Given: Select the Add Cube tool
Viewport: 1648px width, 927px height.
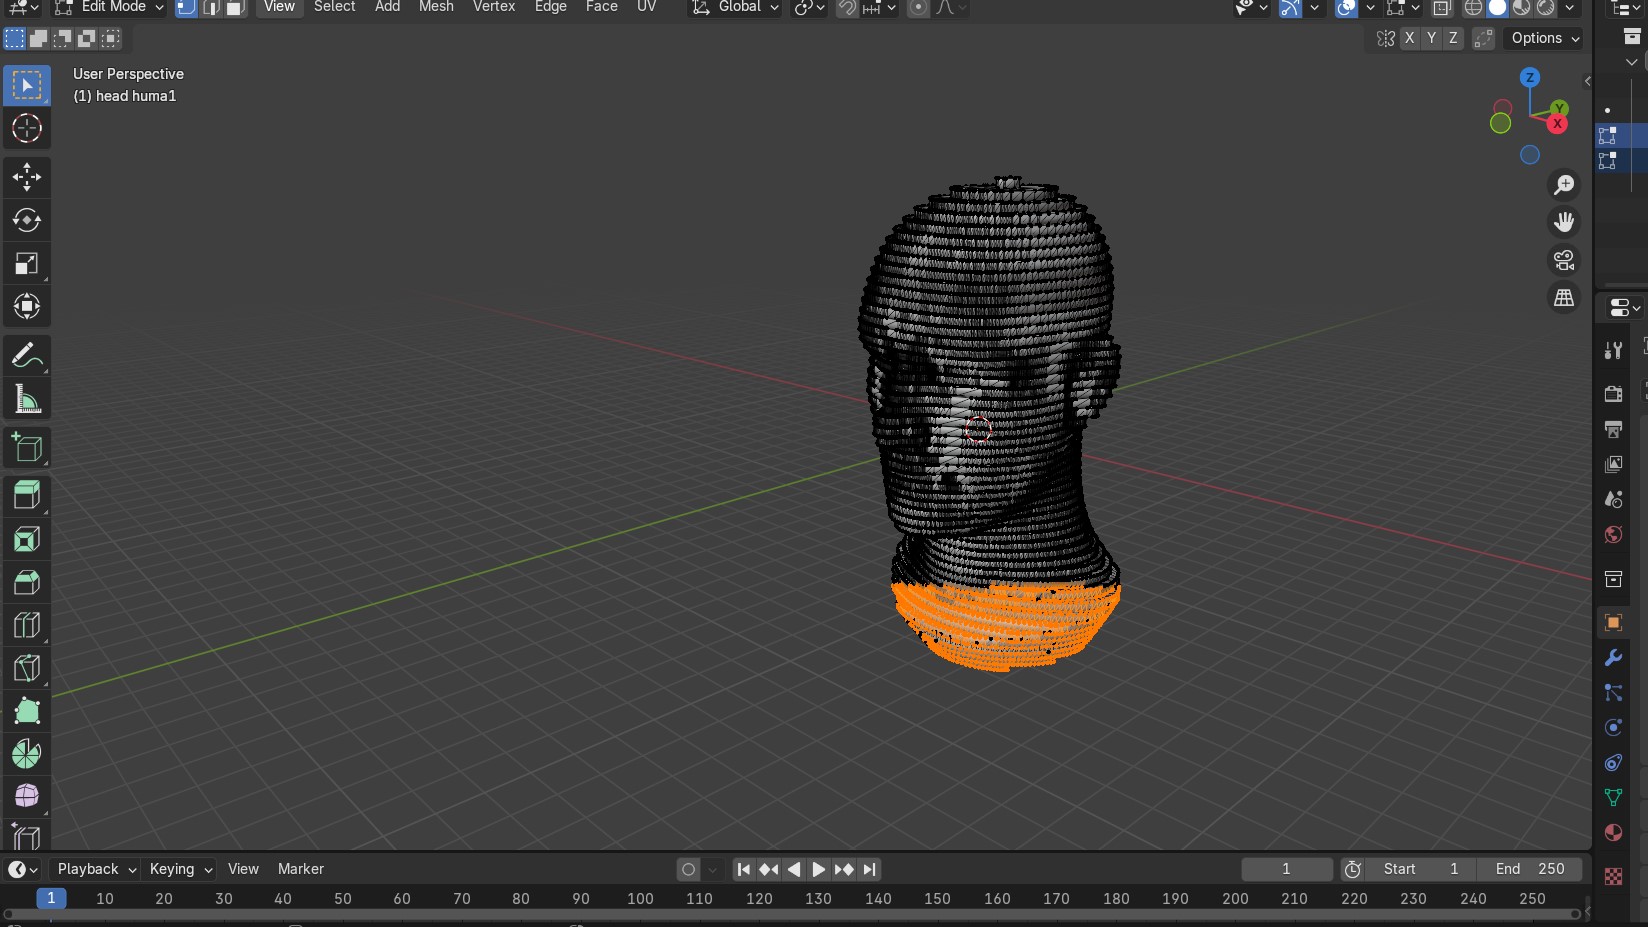Looking at the screenshot, I should tap(27, 448).
